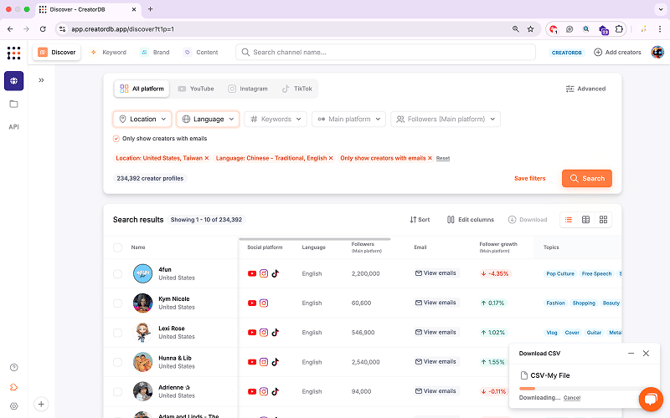Open the app grid launcher icon
Image resolution: width=670 pixels, height=418 pixels.
pyautogui.click(x=14, y=52)
